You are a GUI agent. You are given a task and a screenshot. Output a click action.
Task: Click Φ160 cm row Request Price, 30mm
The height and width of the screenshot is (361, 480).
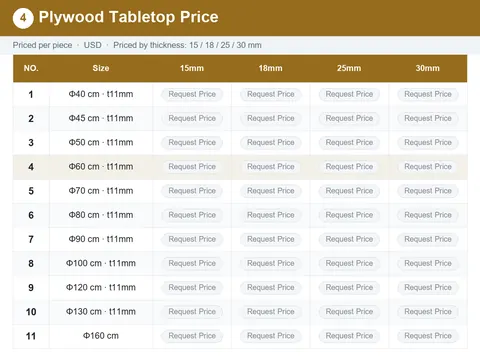(428, 336)
